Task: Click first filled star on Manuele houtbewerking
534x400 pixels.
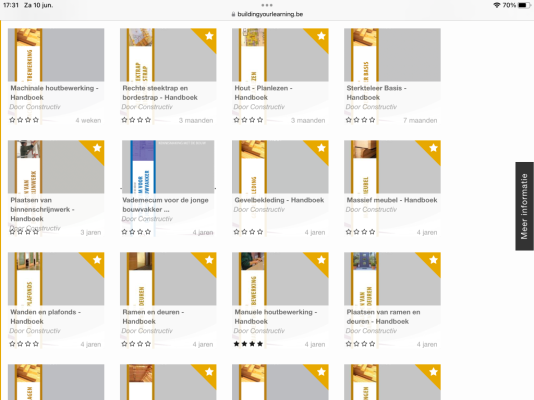Action: click(236, 344)
